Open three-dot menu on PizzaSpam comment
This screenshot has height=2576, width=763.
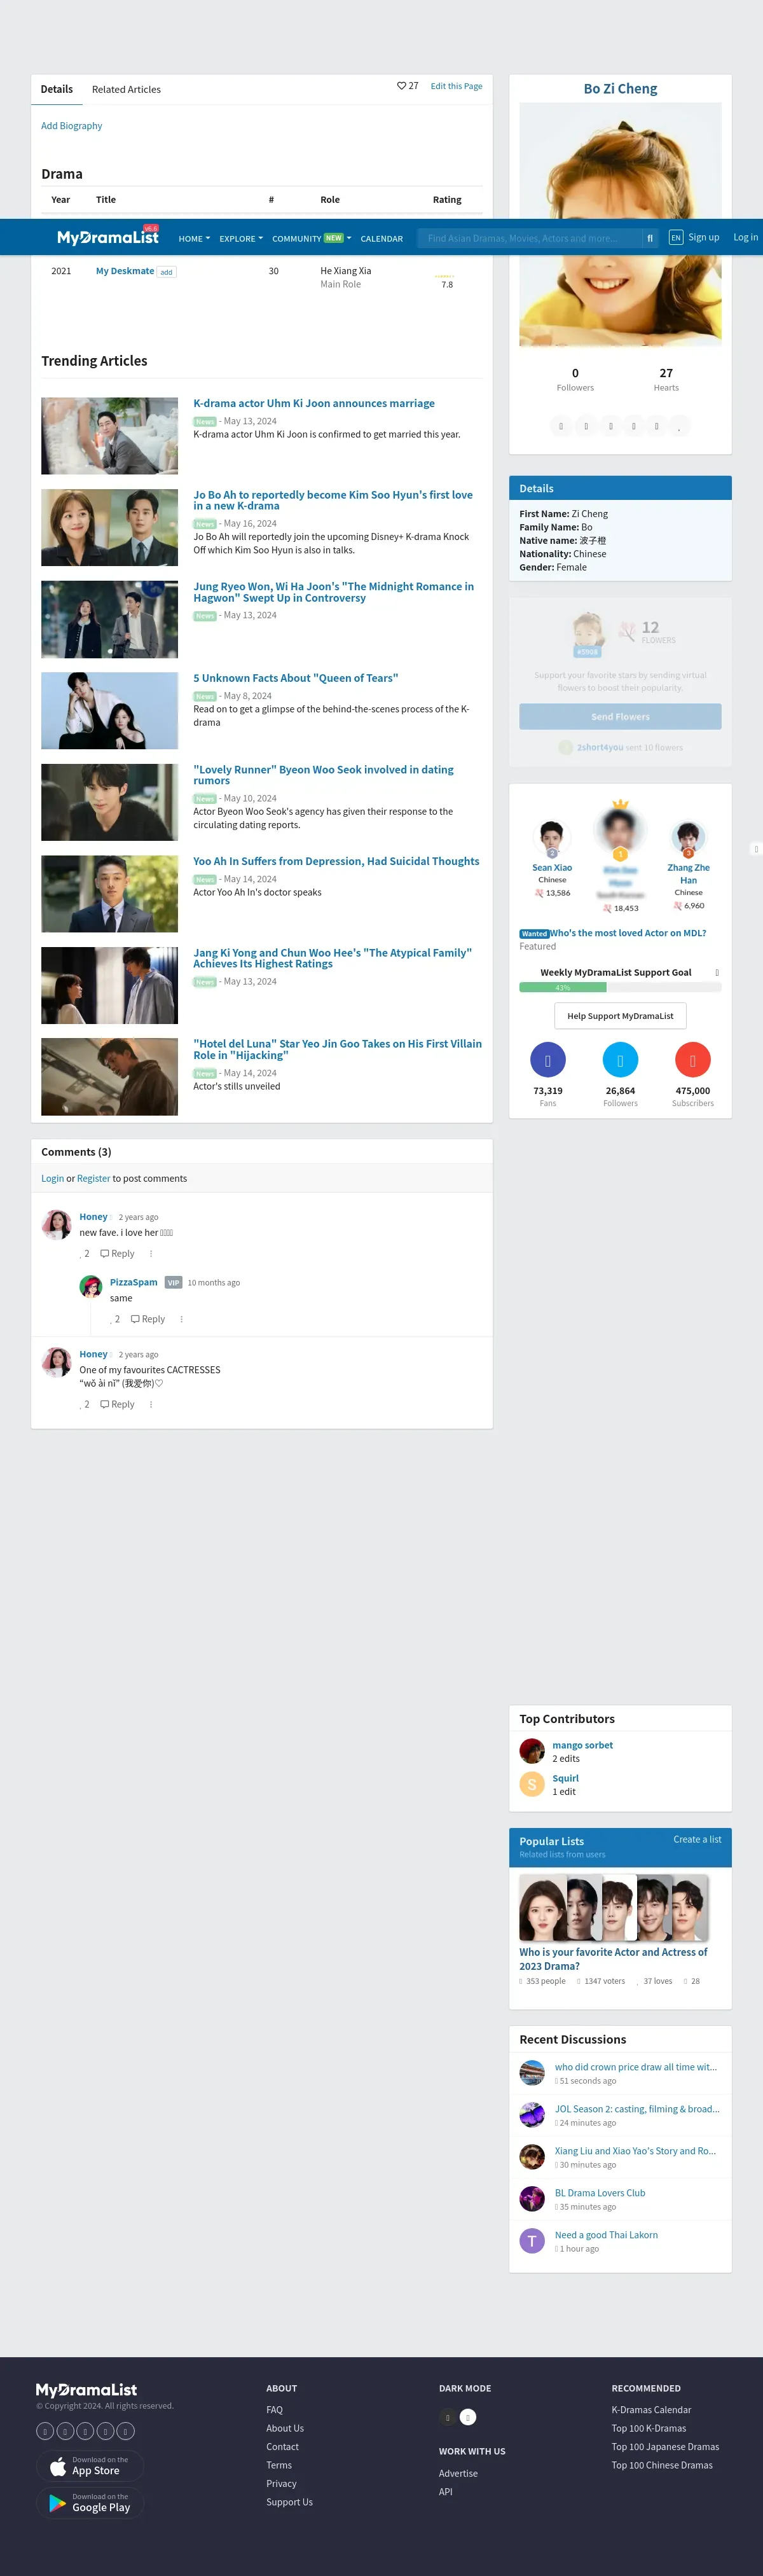click(x=181, y=1319)
